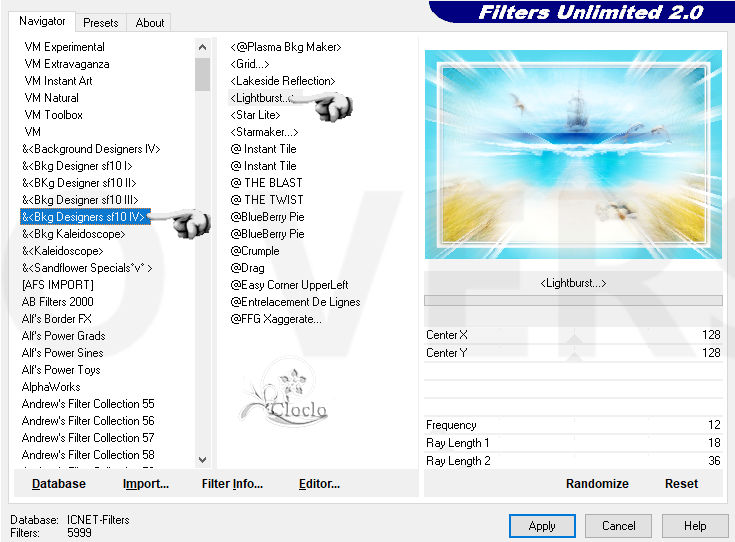Select Alf's Power Toys category
735x542 pixels.
click(x=61, y=369)
